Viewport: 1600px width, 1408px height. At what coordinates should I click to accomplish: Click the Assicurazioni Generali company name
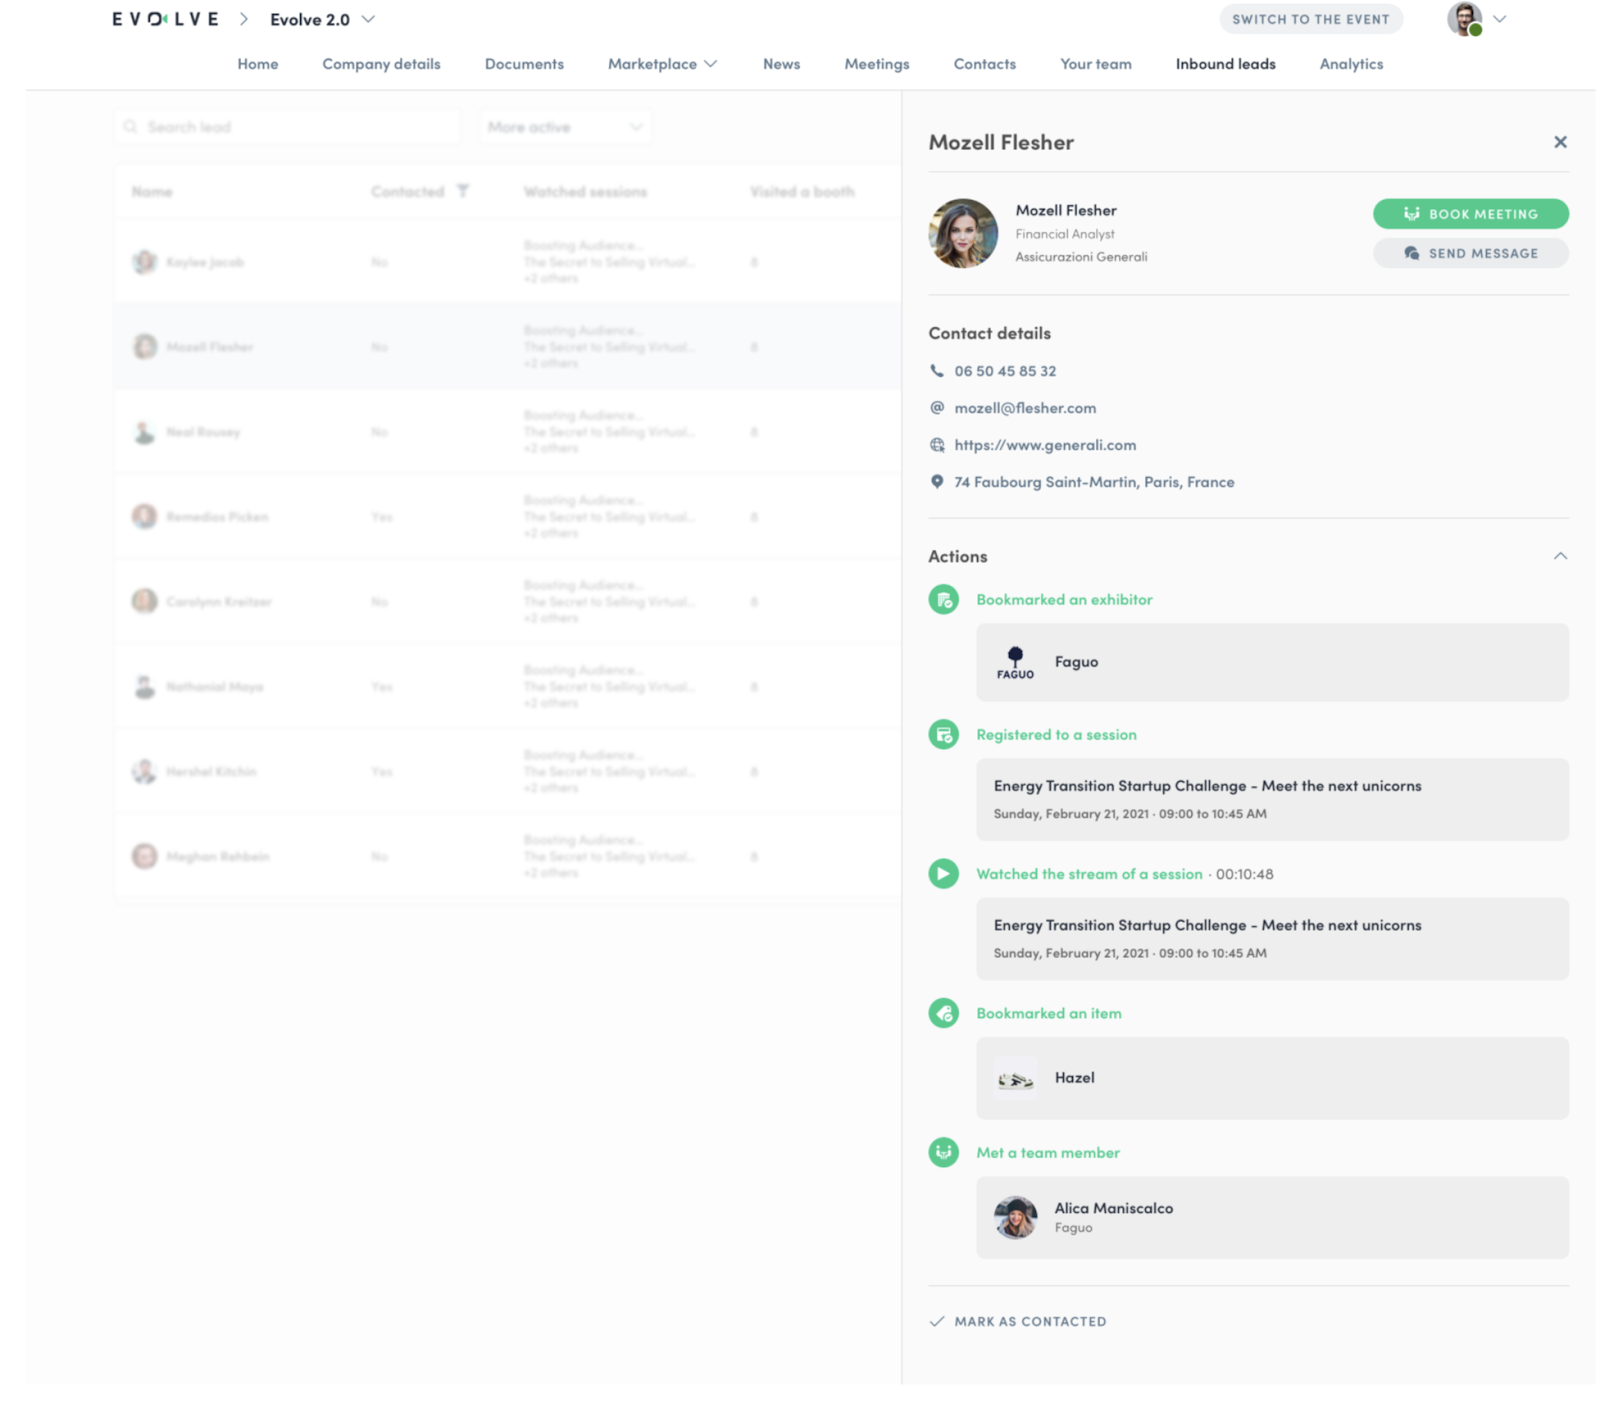coord(1081,257)
